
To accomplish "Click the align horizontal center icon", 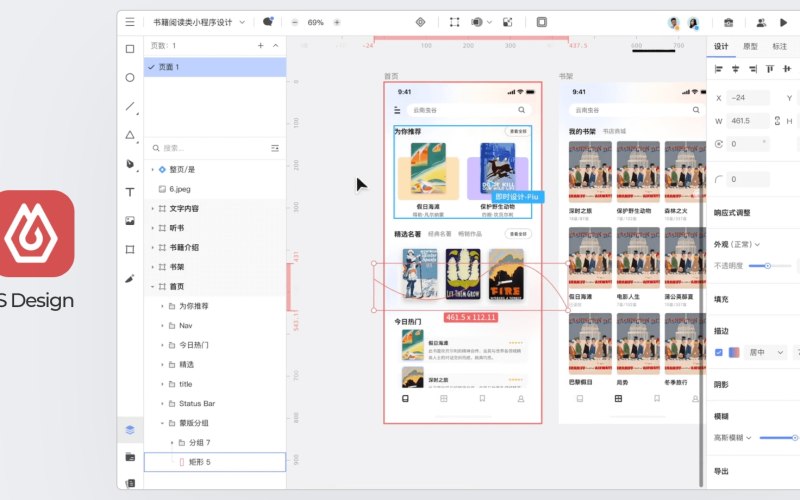I will (735, 69).
